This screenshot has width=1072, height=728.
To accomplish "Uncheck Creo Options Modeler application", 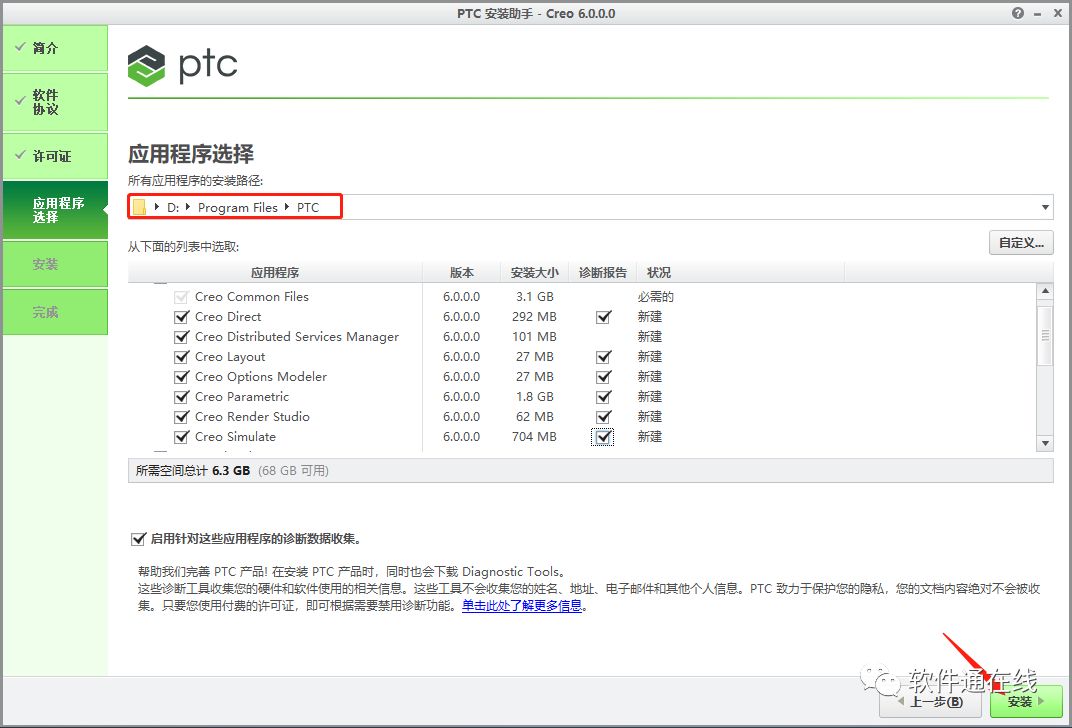I will [181, 377].
